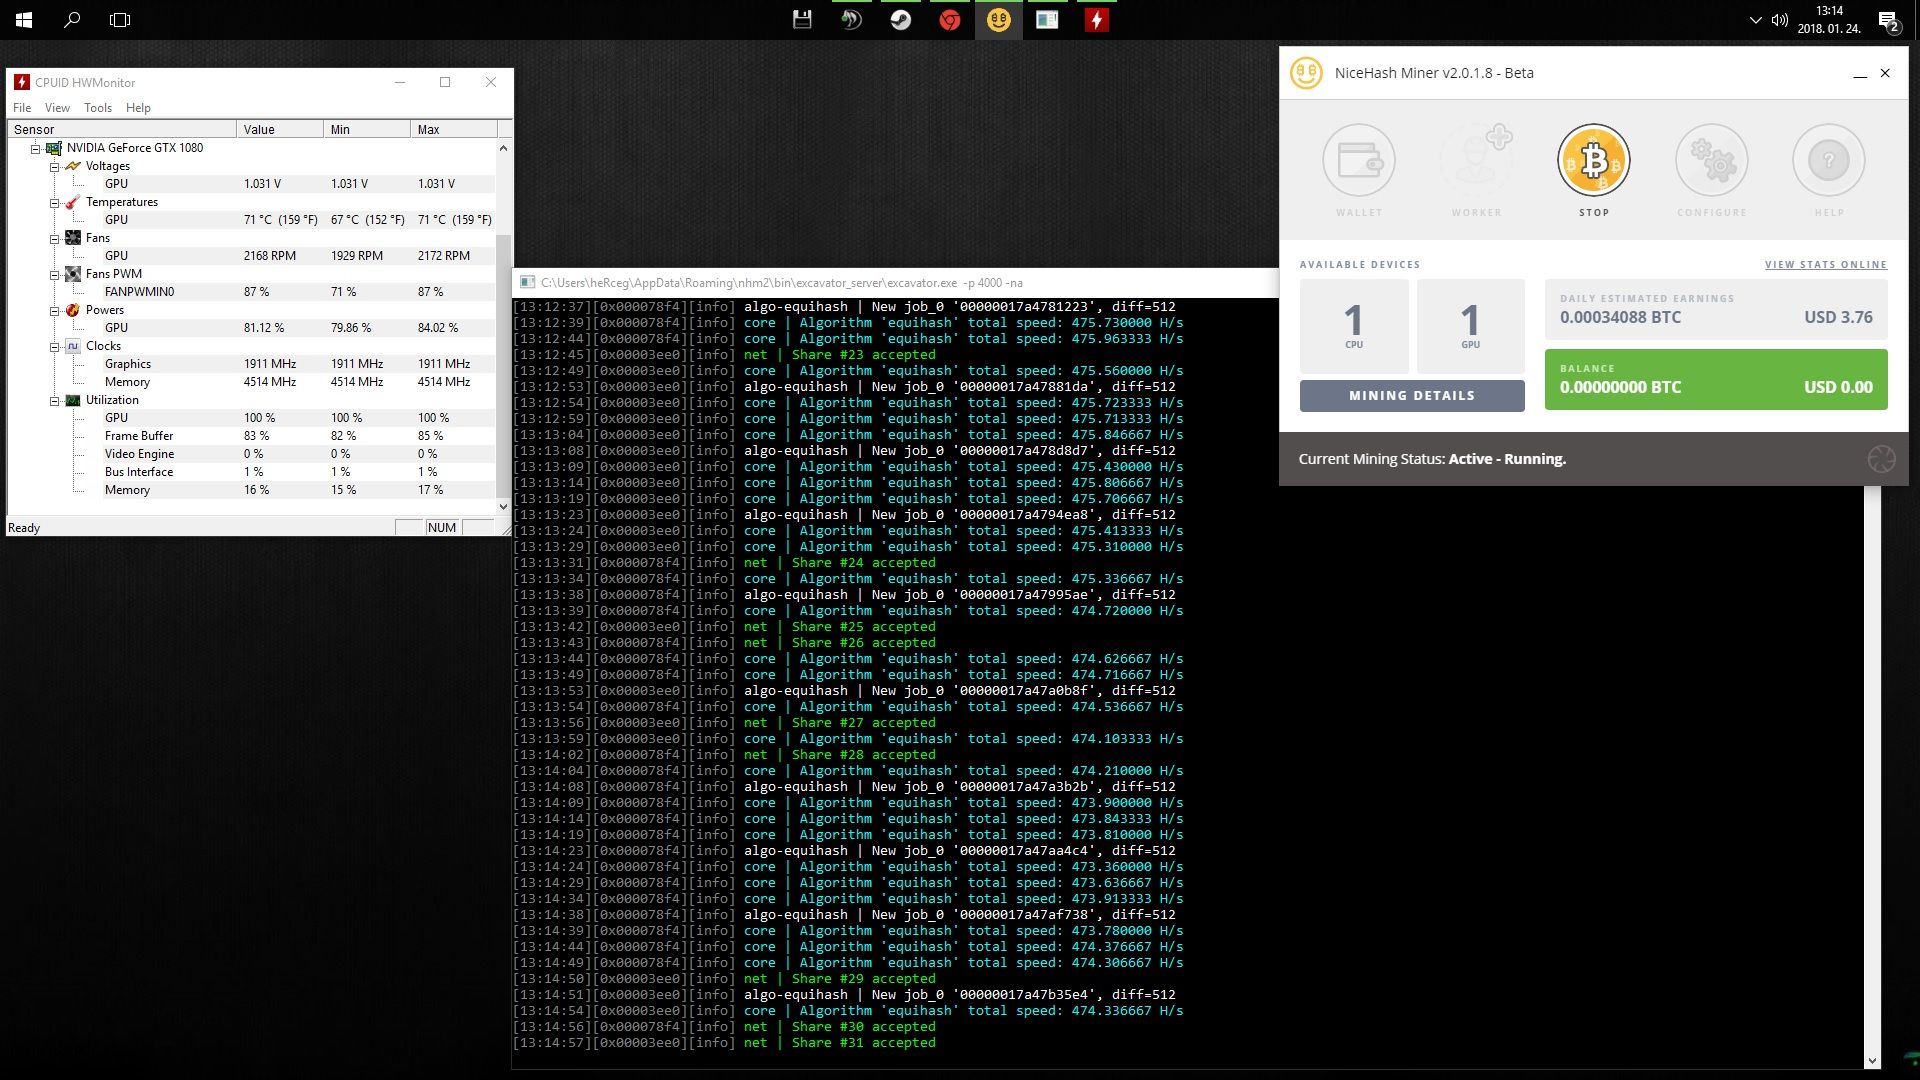Click the HWMonitor vertical scrollbar down arrow
This screenshot has height=1080, width=1920.
click(503, 507)
